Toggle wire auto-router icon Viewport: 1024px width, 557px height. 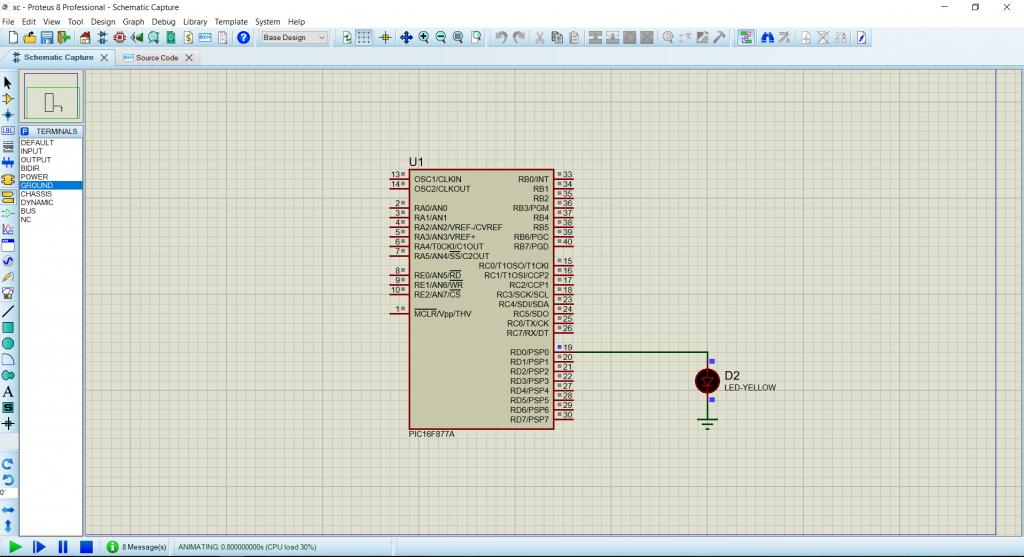click(745, 38)
